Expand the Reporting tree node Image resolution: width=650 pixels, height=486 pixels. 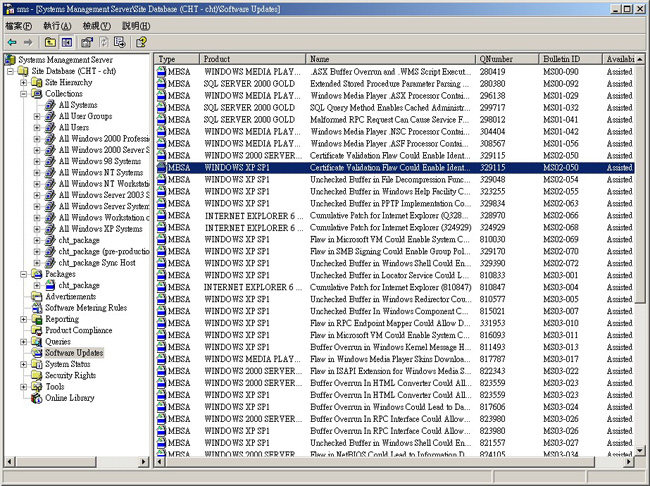24,319
